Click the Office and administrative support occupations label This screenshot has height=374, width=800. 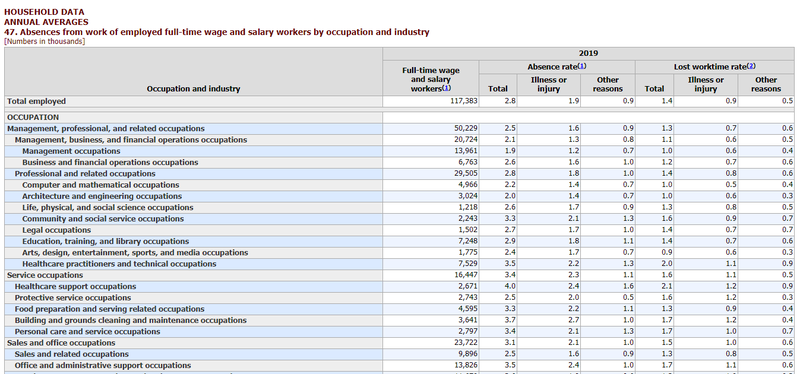pyautogui.click(x=103, y=365)
